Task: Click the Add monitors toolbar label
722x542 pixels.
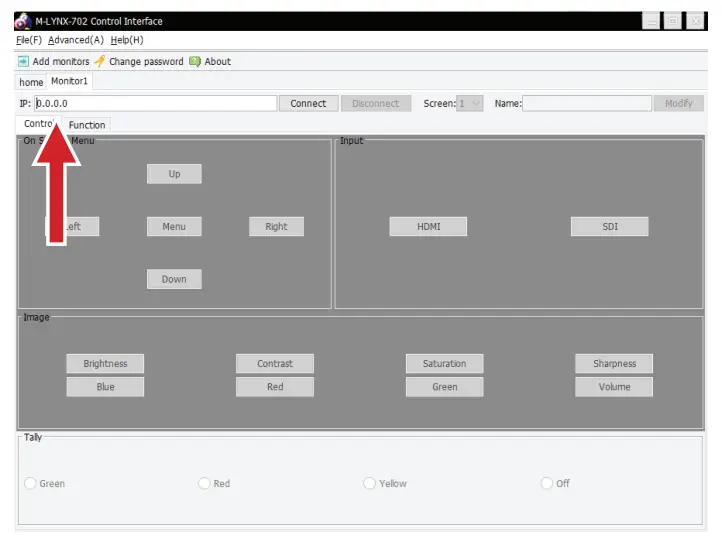Action: click(x=61, y=61)
